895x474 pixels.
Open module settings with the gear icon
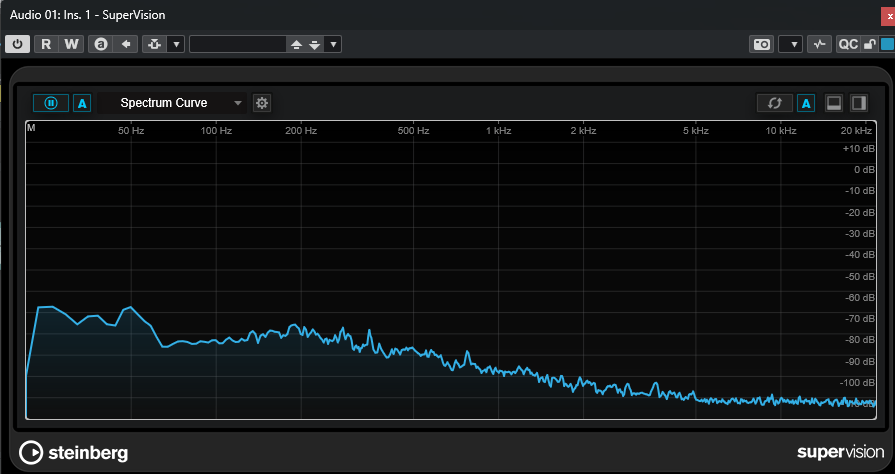[x=262, y=103]
